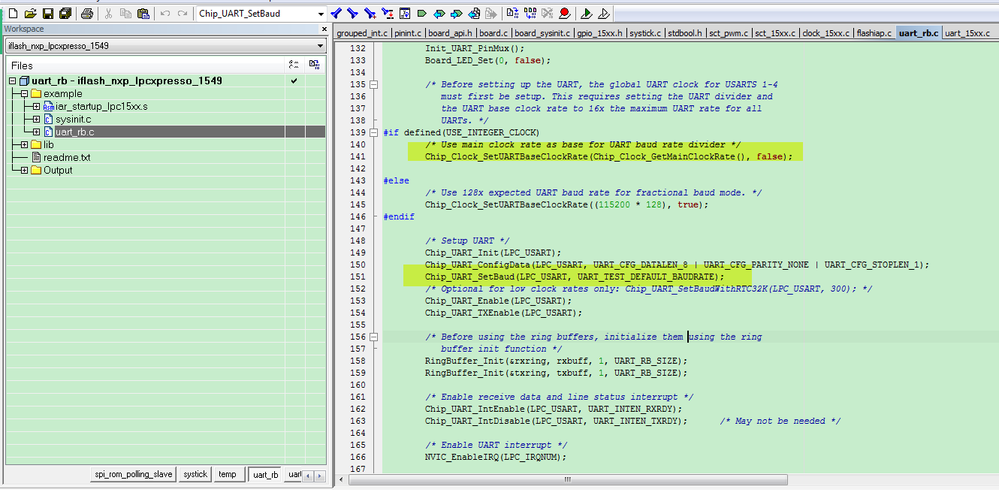Build the project with the Make icon
This screenshot has width=999, height=490.
pyautogui.click(x=530, y=13)
